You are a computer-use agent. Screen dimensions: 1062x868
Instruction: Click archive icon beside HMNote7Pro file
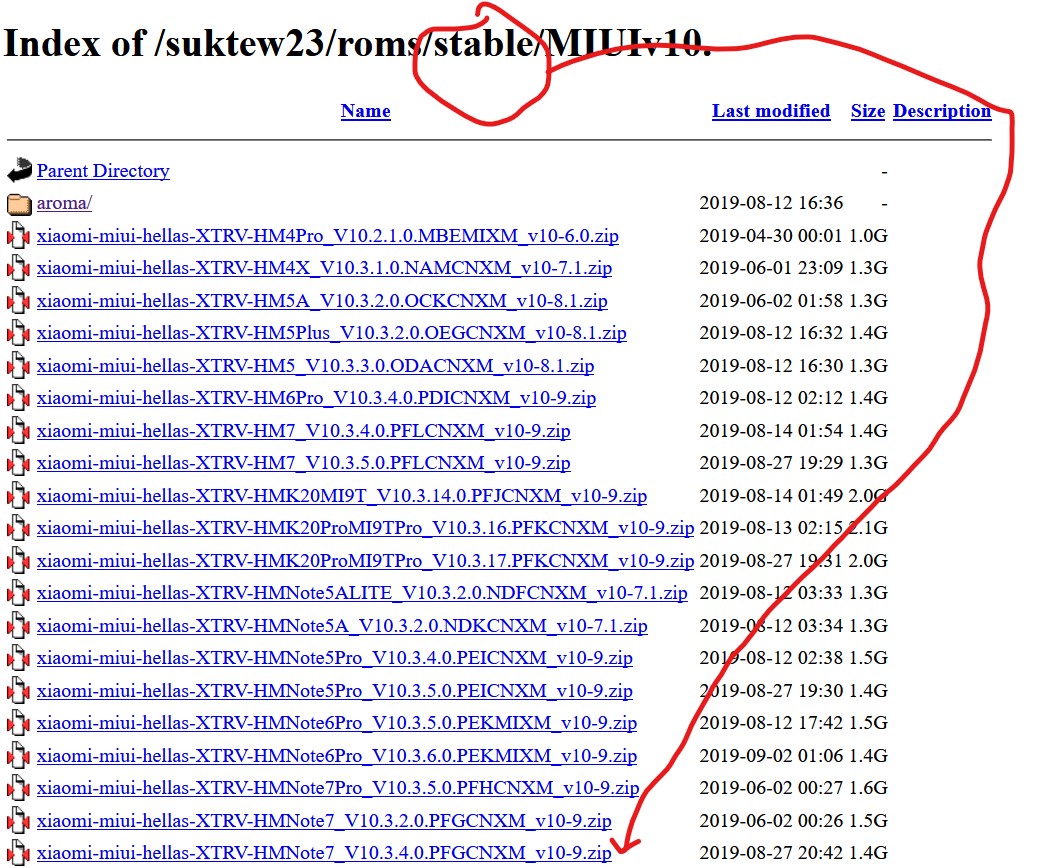pos(18,788)
